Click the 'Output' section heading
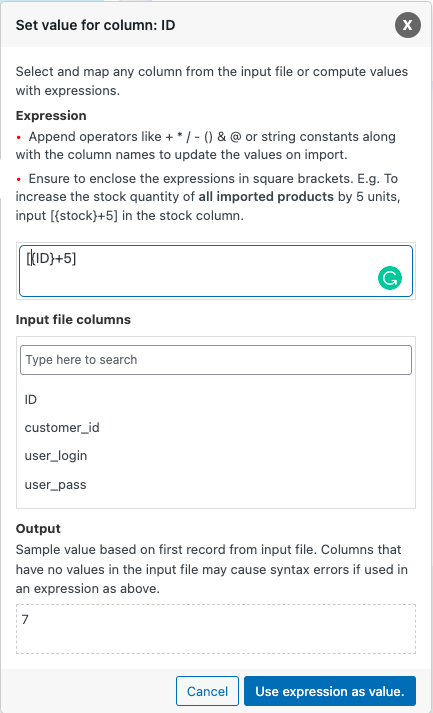Image resolution: width=433 pixels, height=713 pixels. (38, 528)
